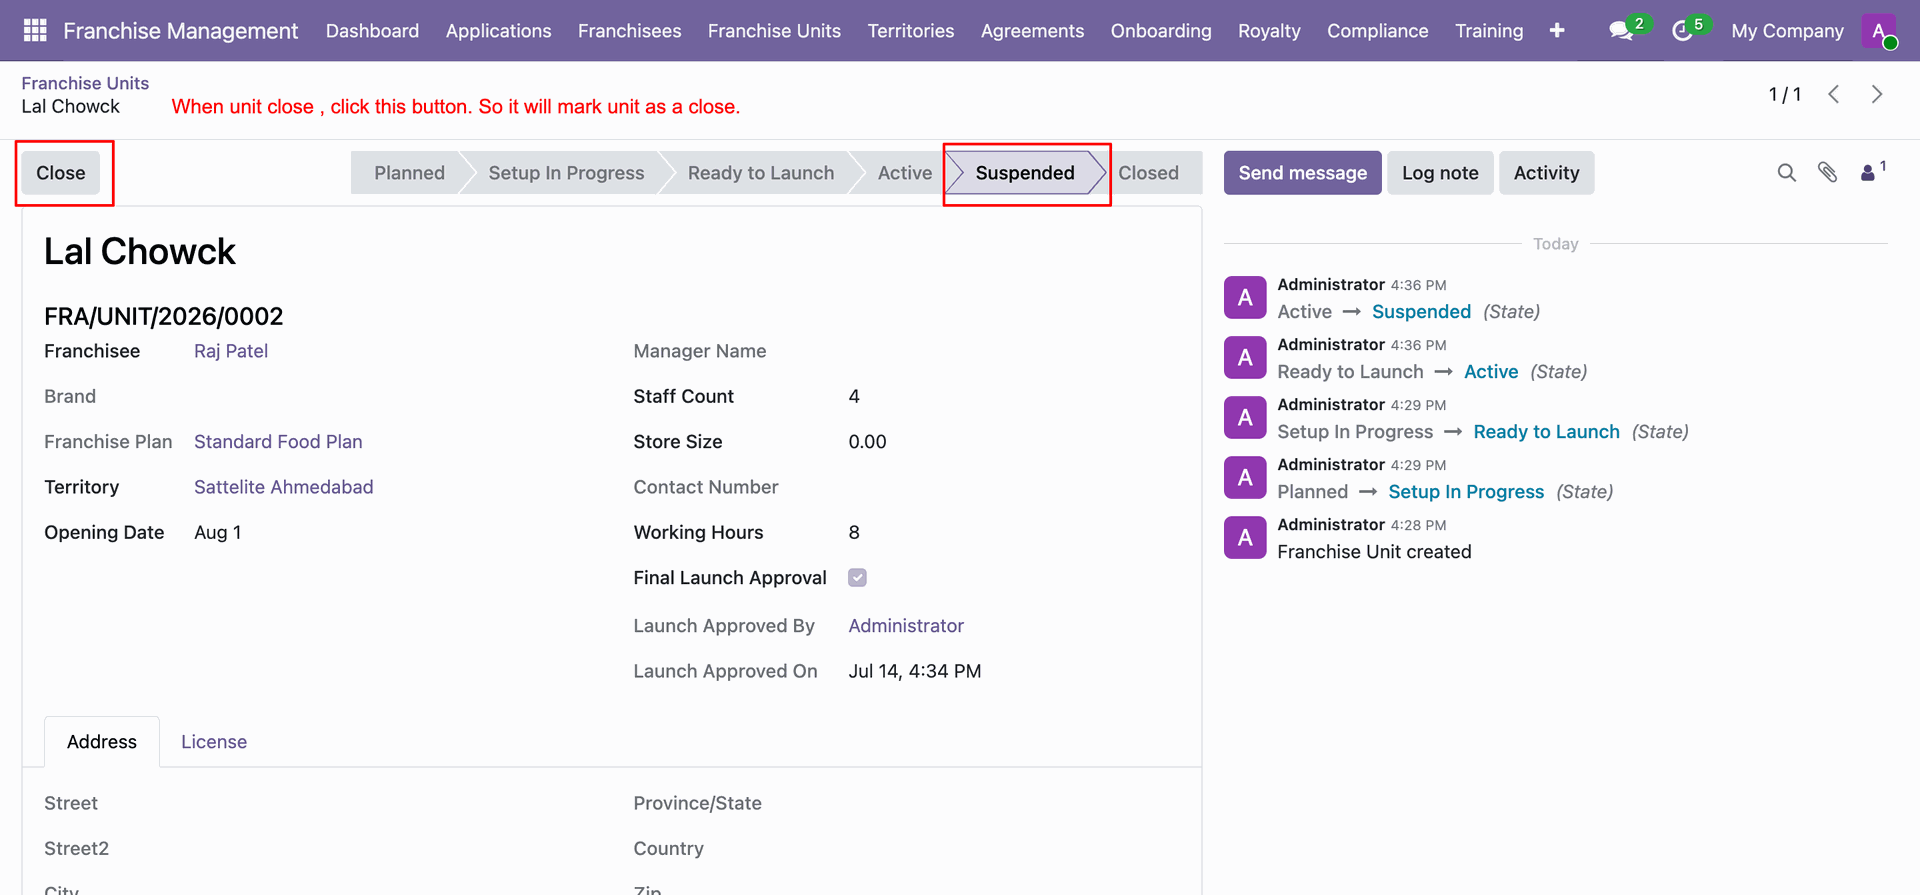Toggle Final Launch Approval checkbox
1920x895 pixels.
tap(857, 577)
